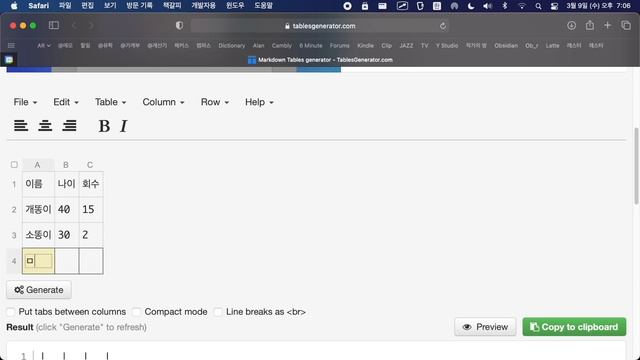Select column C header
Screen dimensions: 640x360
point(90,164)
